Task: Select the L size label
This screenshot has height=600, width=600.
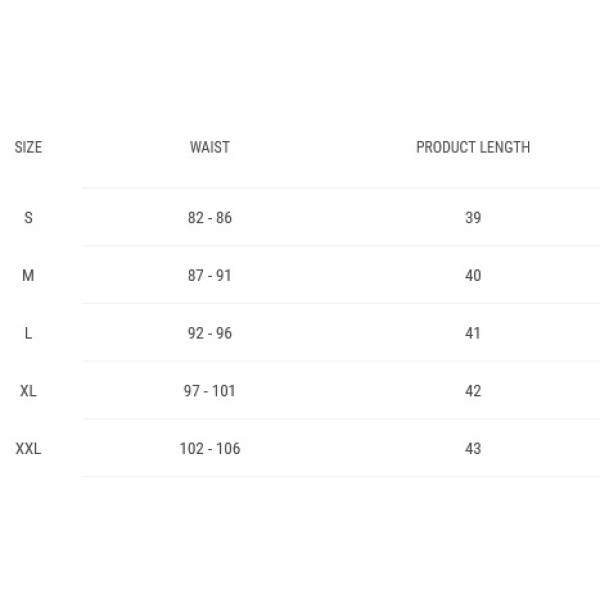Action: (x=28, y=333)
